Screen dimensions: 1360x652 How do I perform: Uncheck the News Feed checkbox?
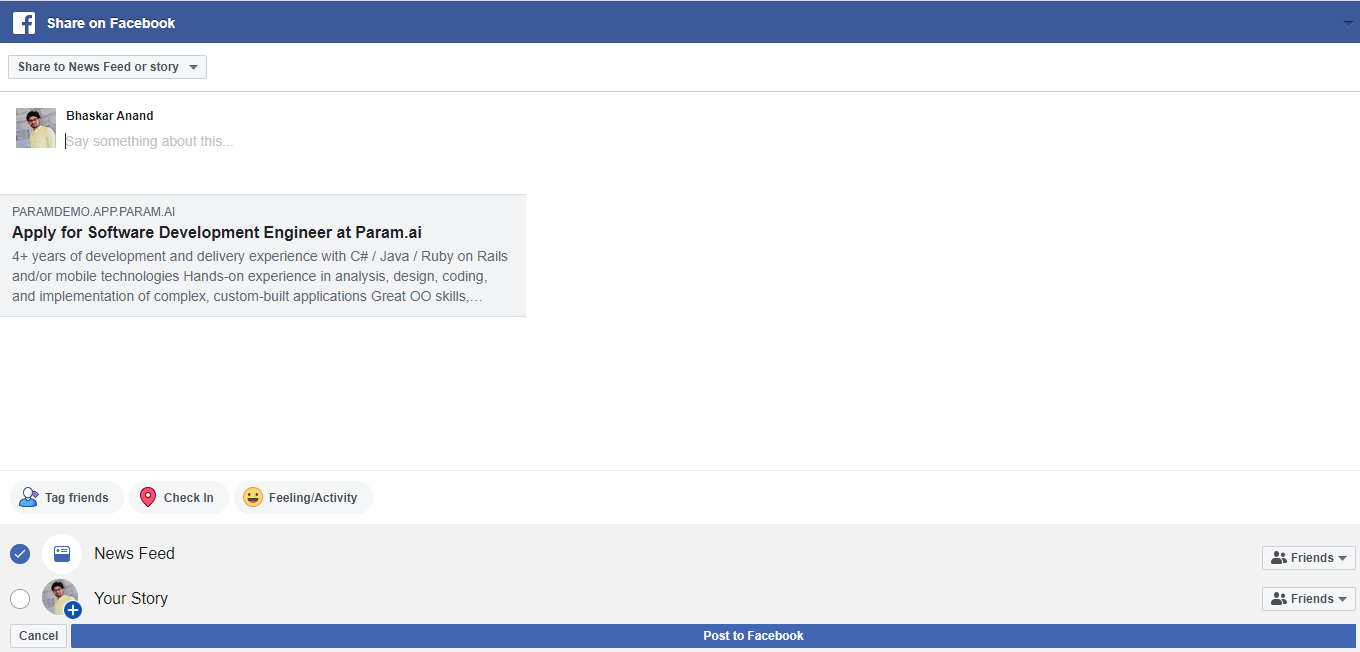20,554
